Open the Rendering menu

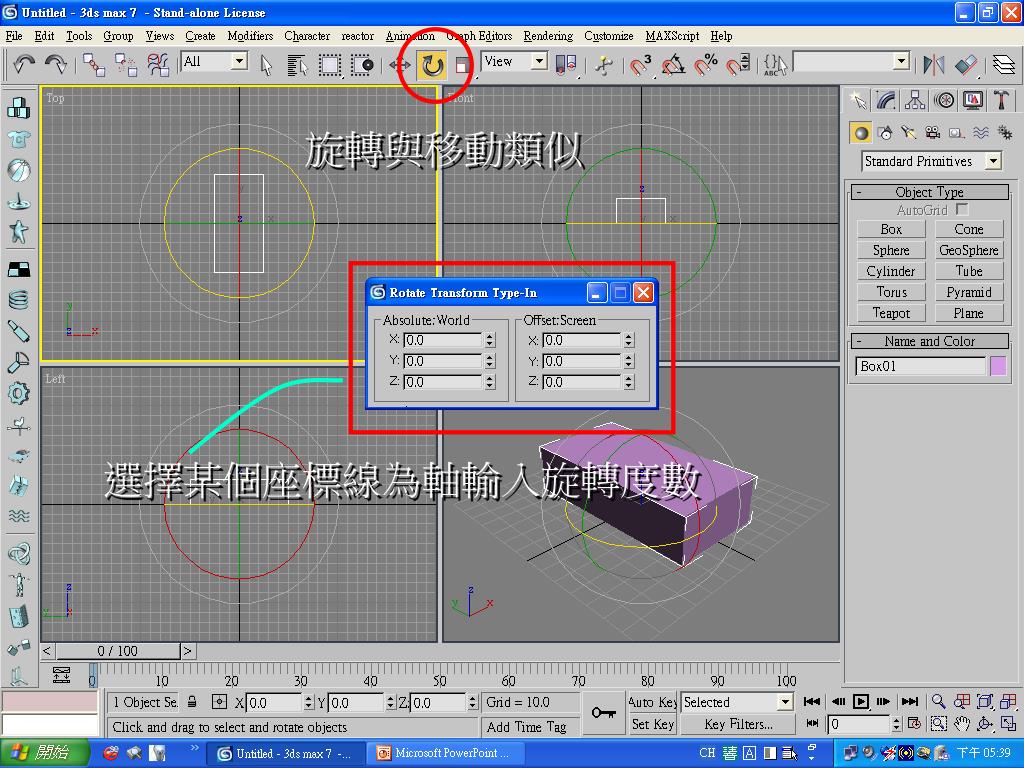click(548, 36)
